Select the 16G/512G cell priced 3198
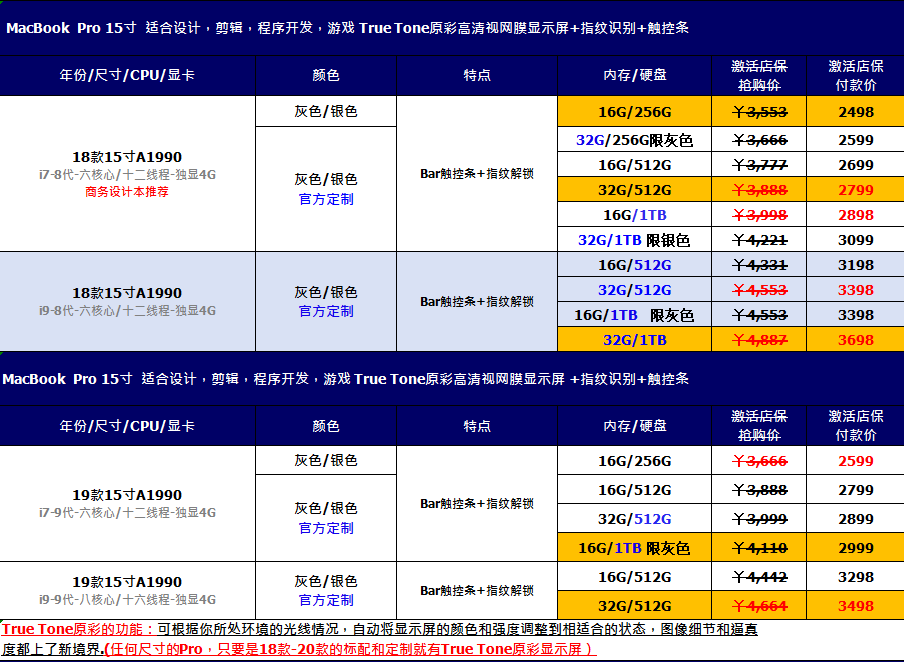This screenshot has width=904, height=662. tap(634, 265)
